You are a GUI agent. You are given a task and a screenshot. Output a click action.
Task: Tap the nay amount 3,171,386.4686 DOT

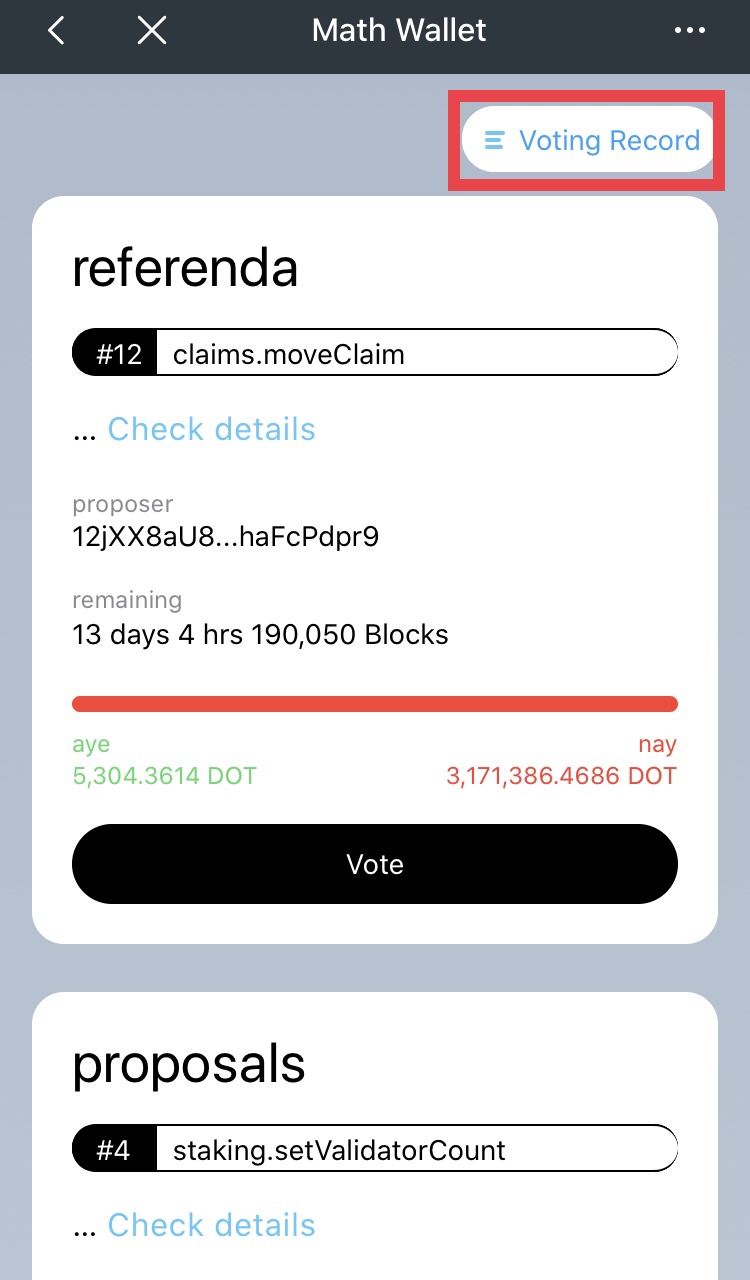tap(561, 775)
